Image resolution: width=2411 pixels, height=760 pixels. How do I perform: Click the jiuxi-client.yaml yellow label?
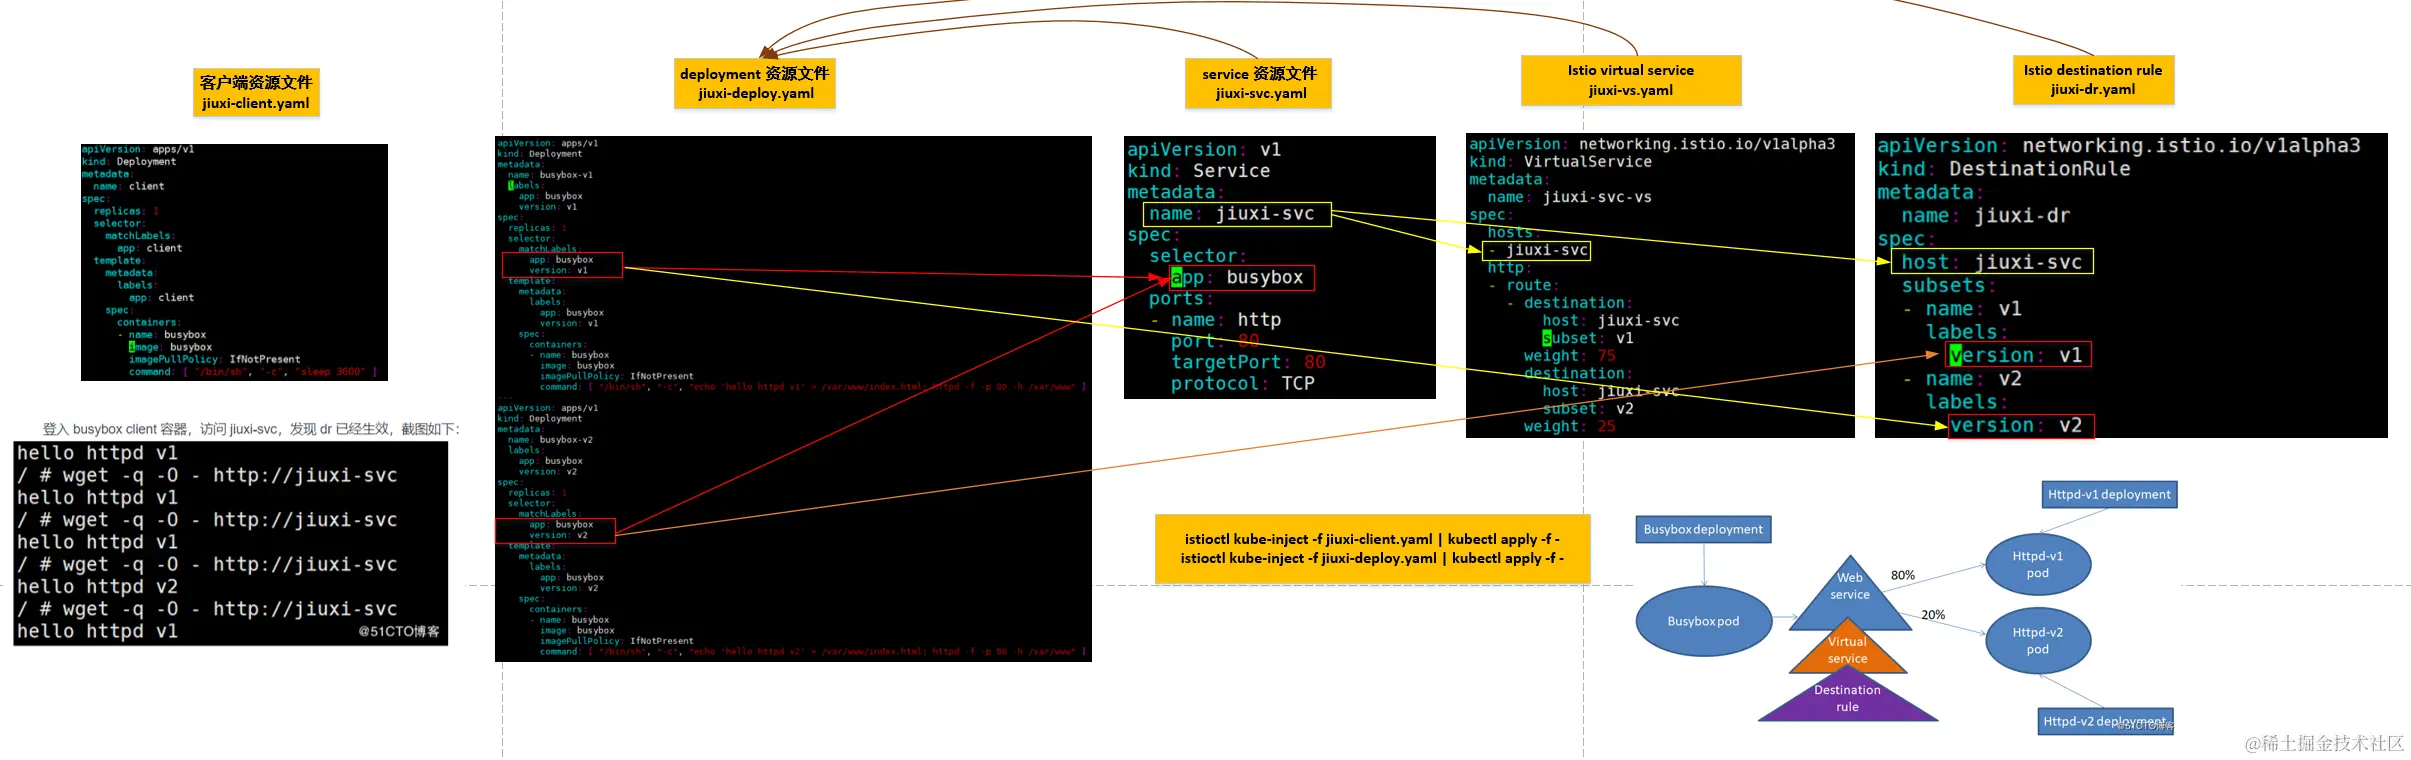pos(256,92)
